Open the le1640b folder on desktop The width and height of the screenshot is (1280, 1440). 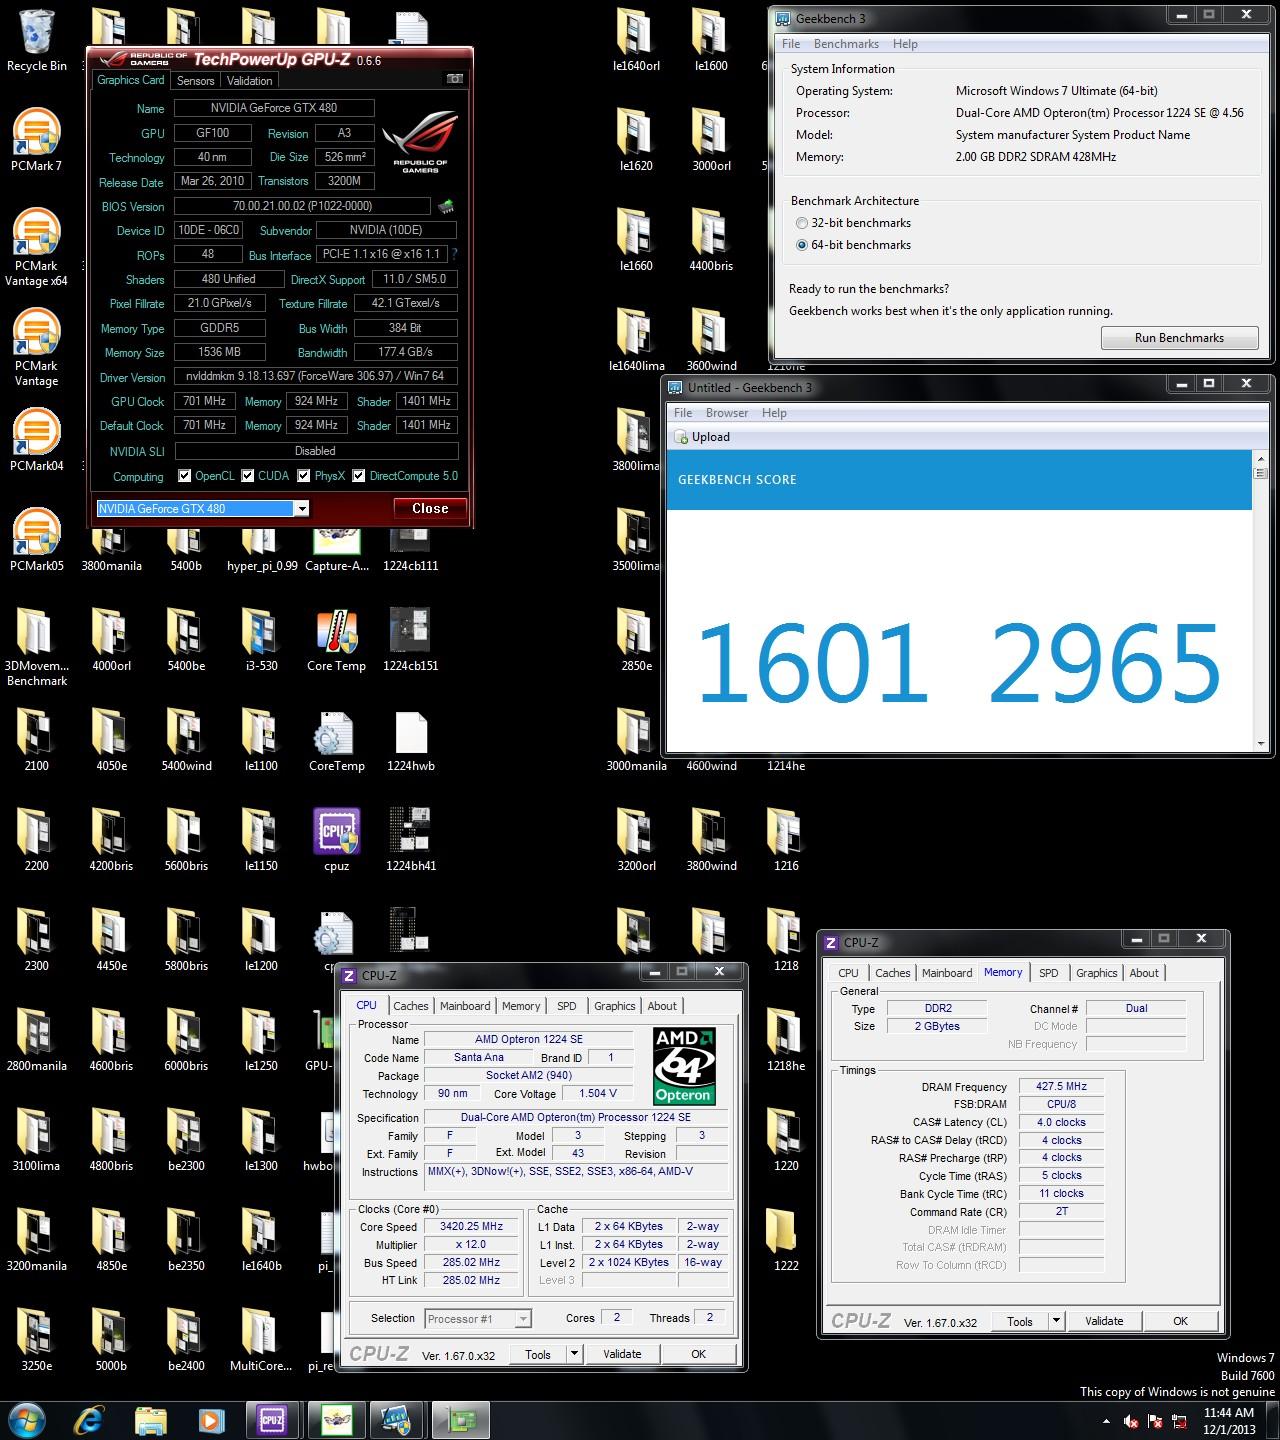click(261, 1240)
